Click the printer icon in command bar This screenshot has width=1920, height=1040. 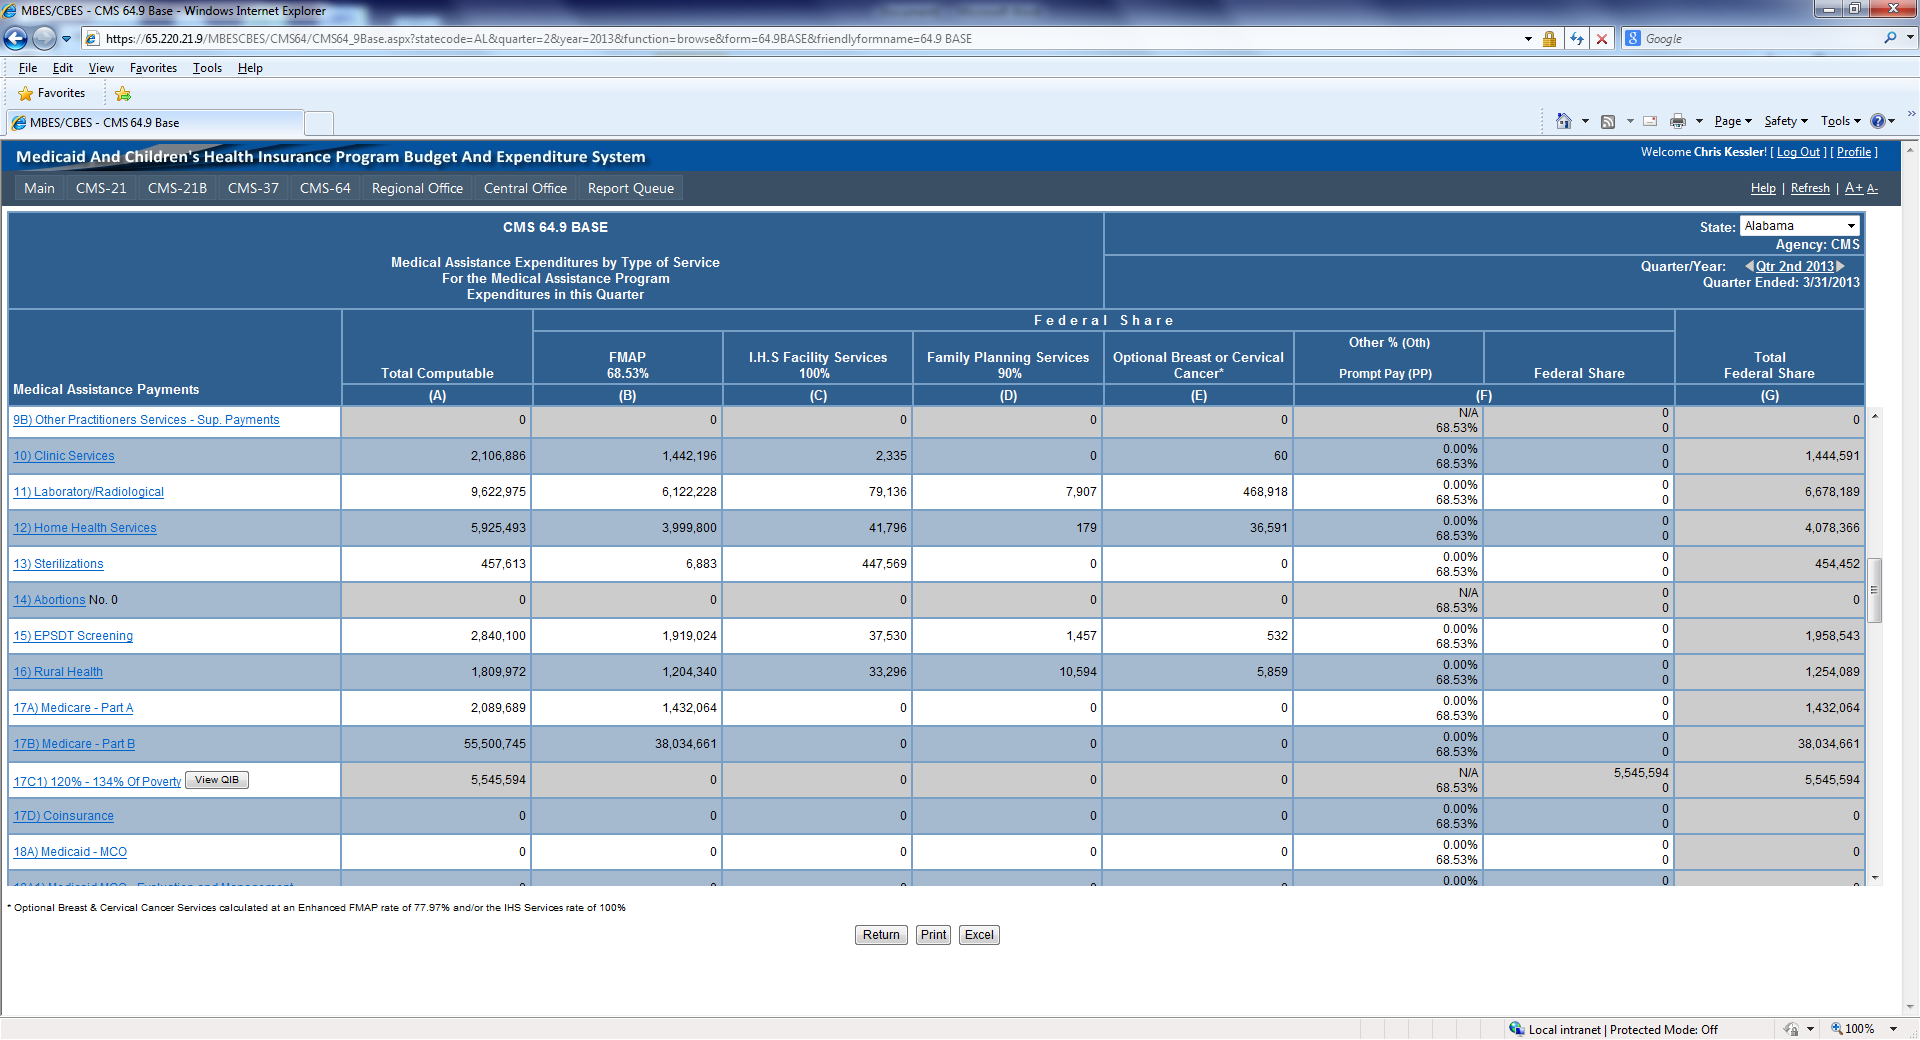coord(1678,121)
